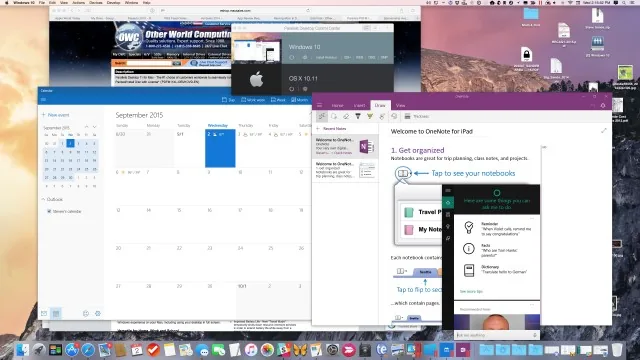The image size is (640, 360).
Task: Click New event in Calendar
Action: tap(56, 115)
